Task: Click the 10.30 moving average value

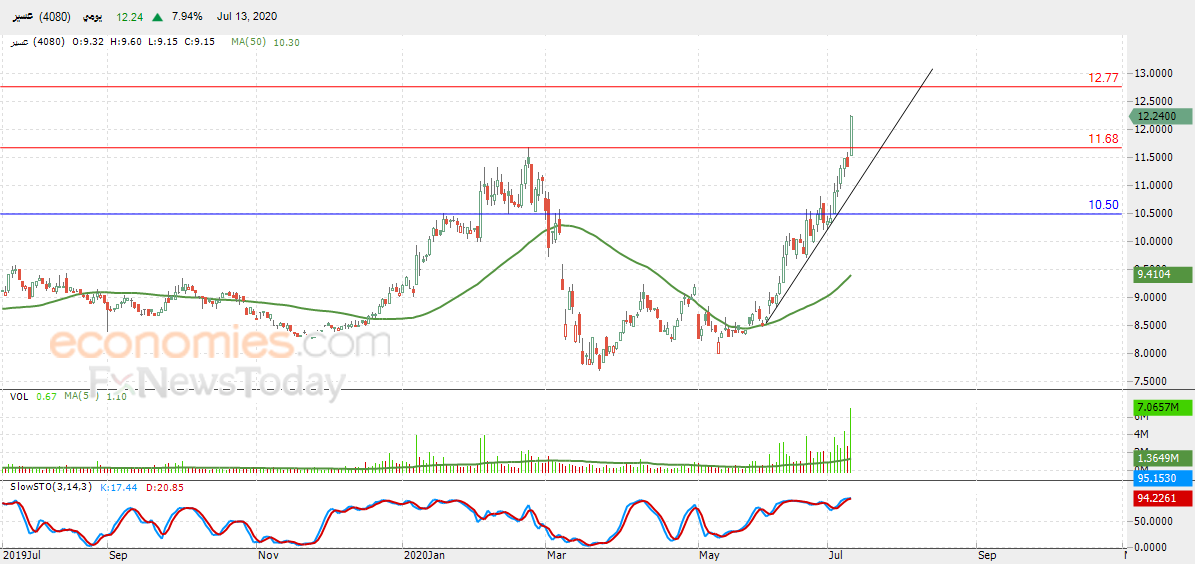Action: point(287,43)
